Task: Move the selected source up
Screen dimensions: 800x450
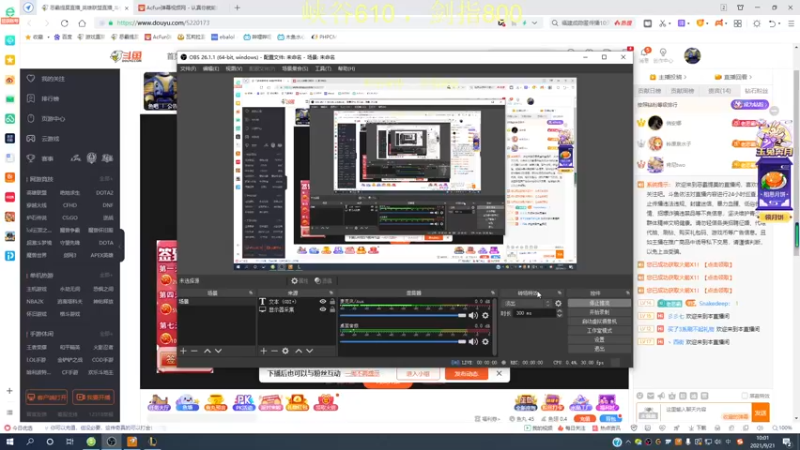Action: click(298, 351)
